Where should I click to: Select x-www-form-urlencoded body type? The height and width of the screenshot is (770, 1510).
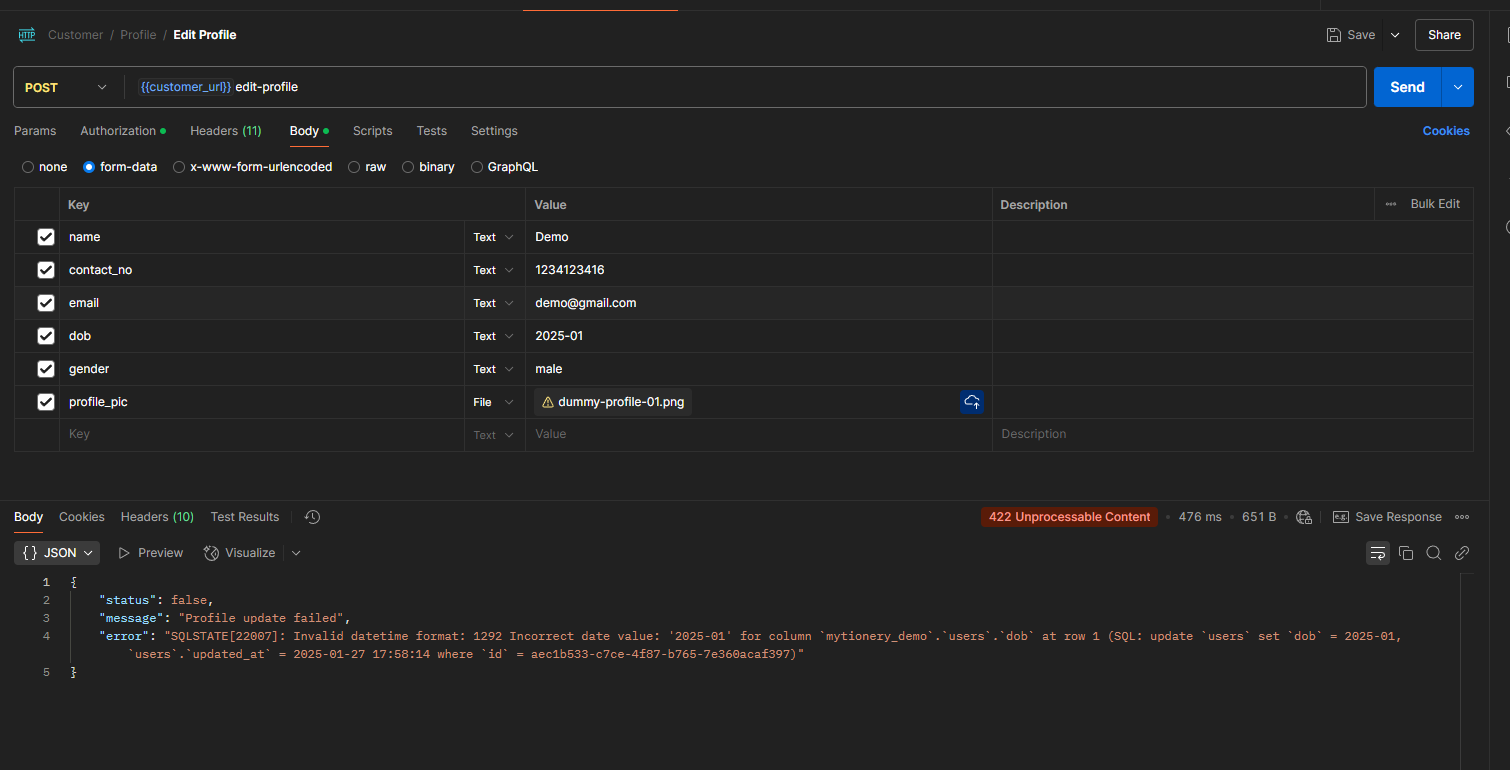click(x=179, y=167)
